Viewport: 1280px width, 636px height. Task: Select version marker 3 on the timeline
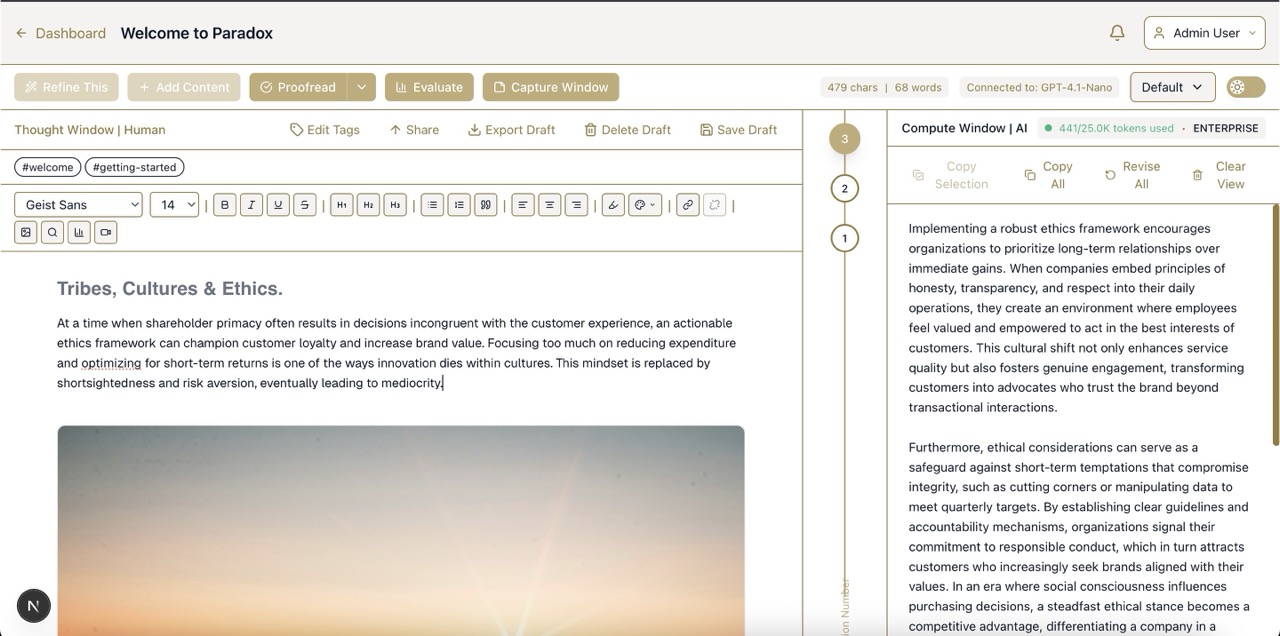point(844,138)
